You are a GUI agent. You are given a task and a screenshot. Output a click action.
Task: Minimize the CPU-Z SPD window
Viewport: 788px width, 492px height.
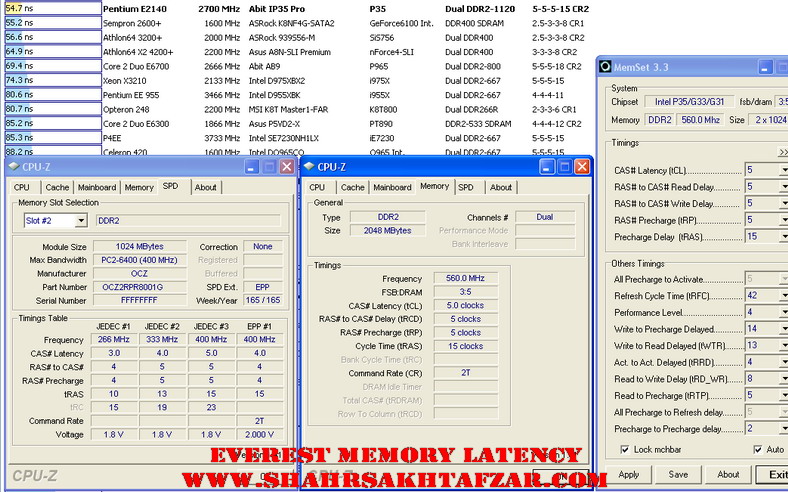252,167
